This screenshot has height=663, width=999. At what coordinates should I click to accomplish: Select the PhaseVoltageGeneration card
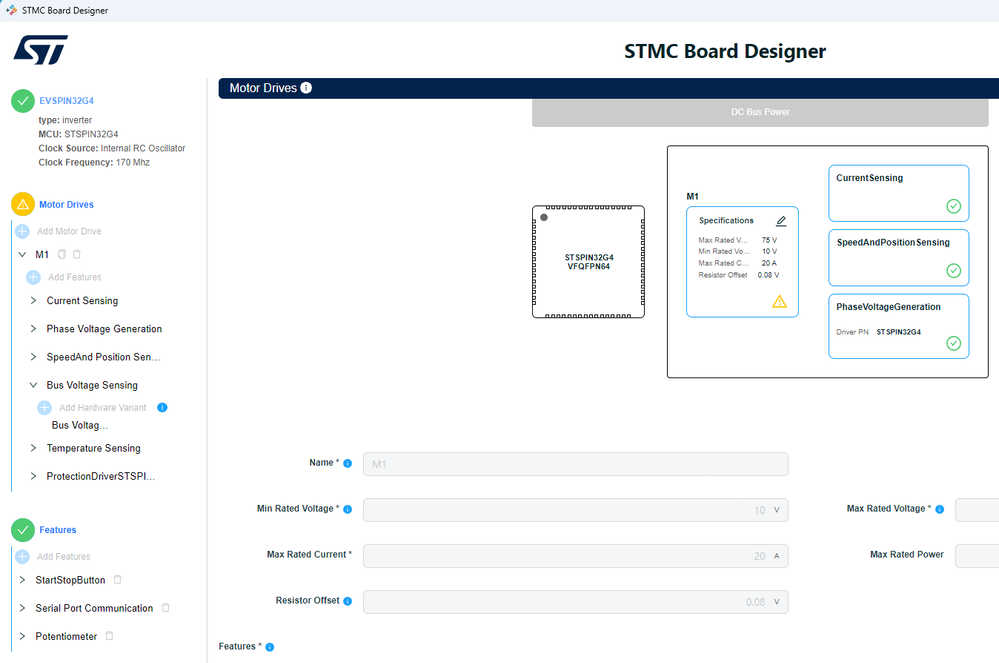tap(898, 326)
